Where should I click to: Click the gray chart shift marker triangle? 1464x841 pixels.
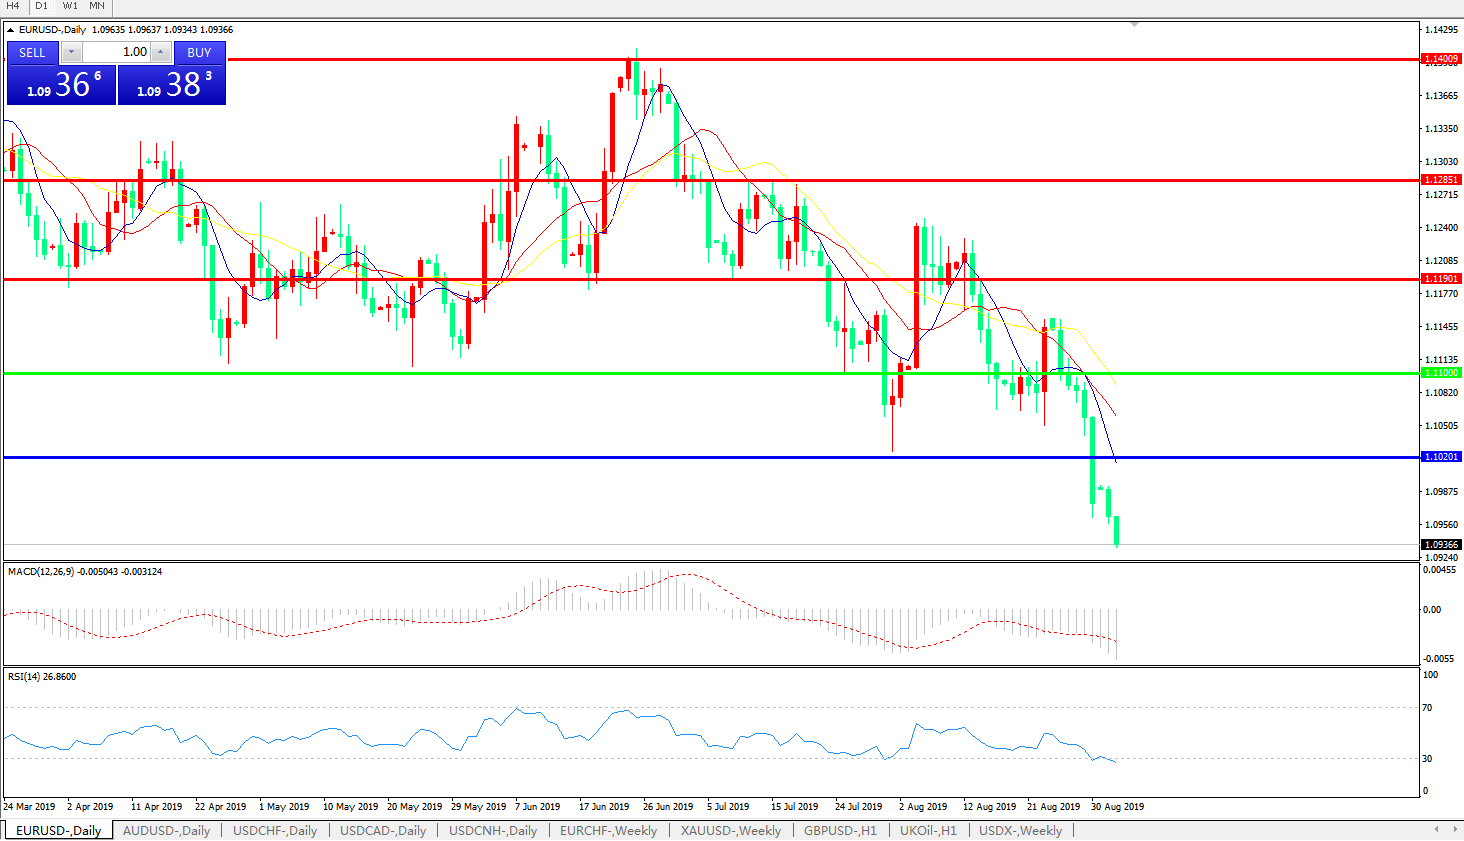tap(1134, 24)
